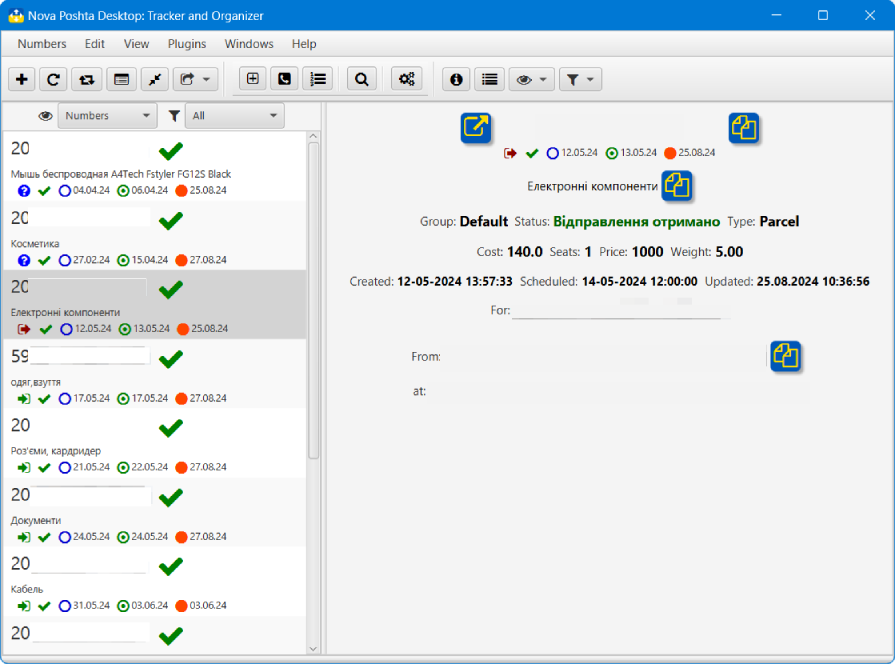Open settings with the gears icon
895x664 pixels.
406,79
